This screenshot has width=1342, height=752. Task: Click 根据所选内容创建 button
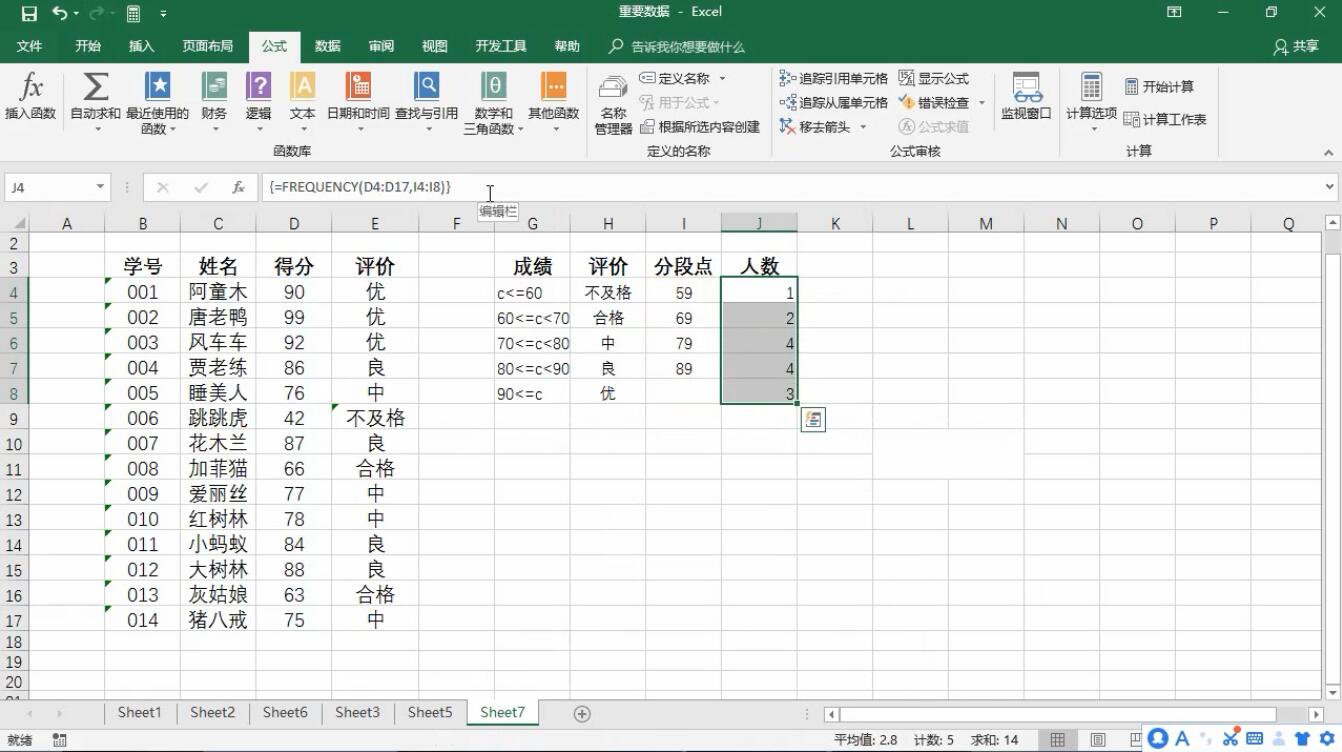[x=700, y=127]
